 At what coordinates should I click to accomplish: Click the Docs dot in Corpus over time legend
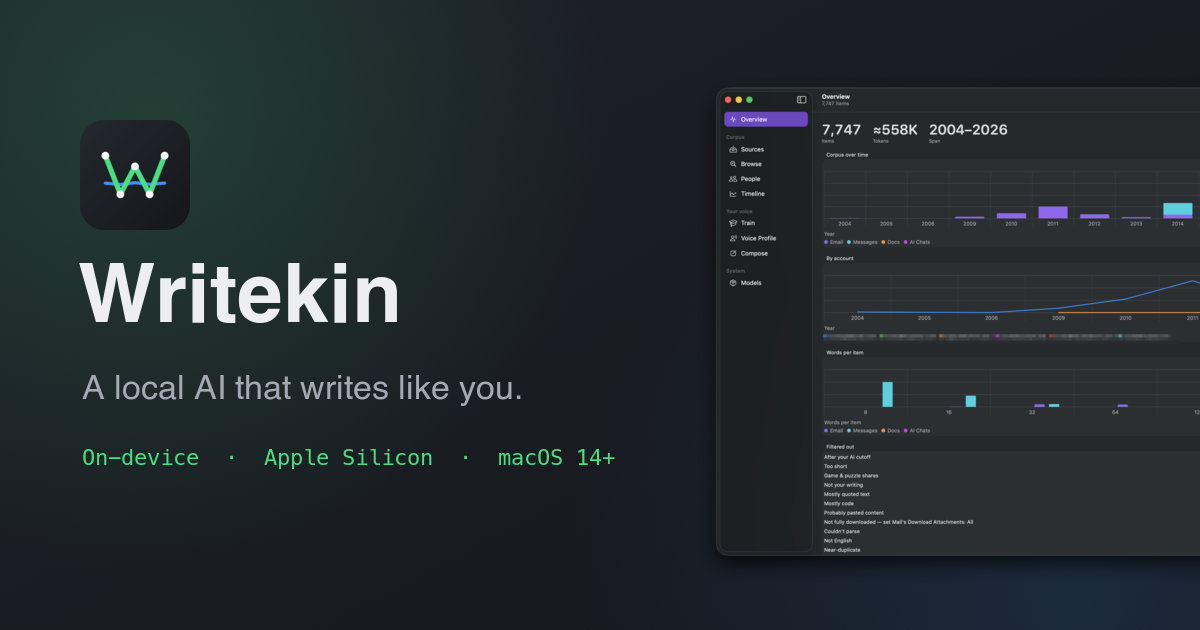click(883, 242)
